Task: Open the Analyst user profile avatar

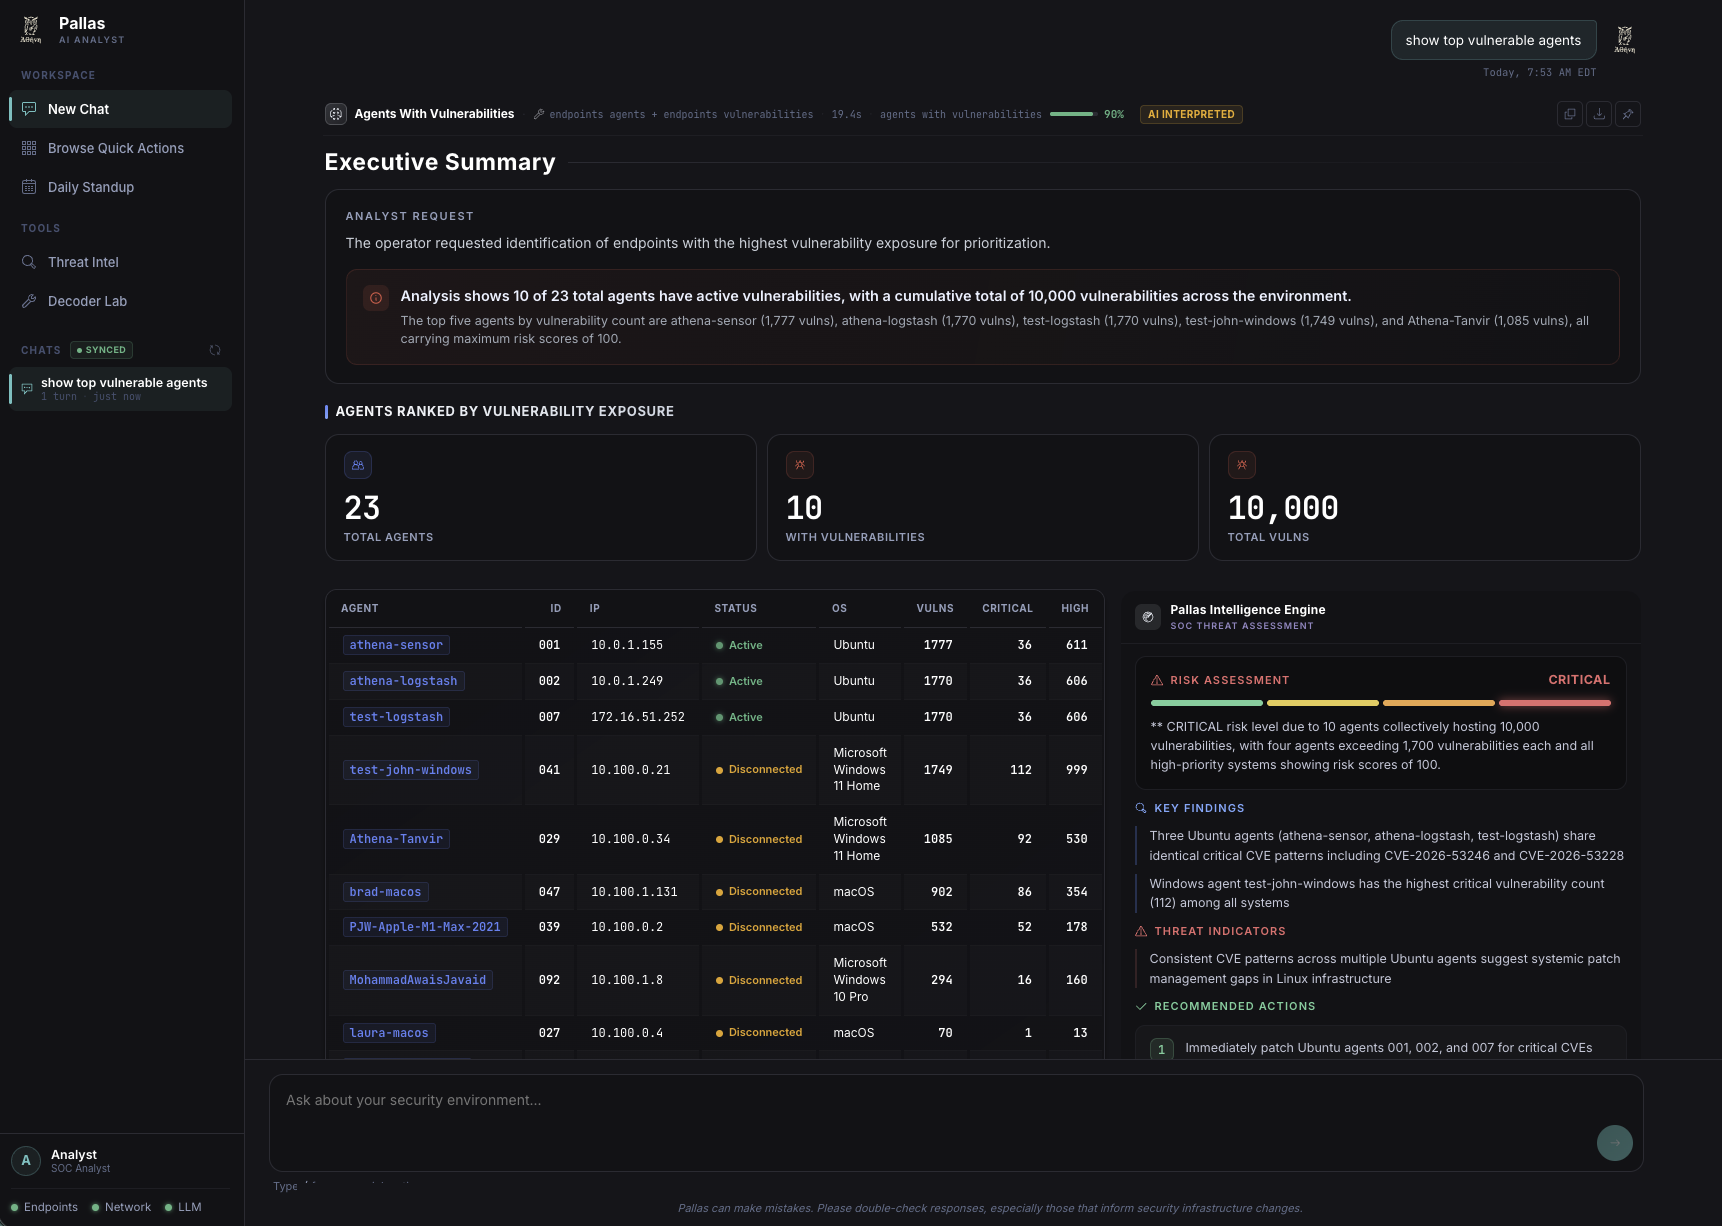Action: click(x=26, y=1161)
